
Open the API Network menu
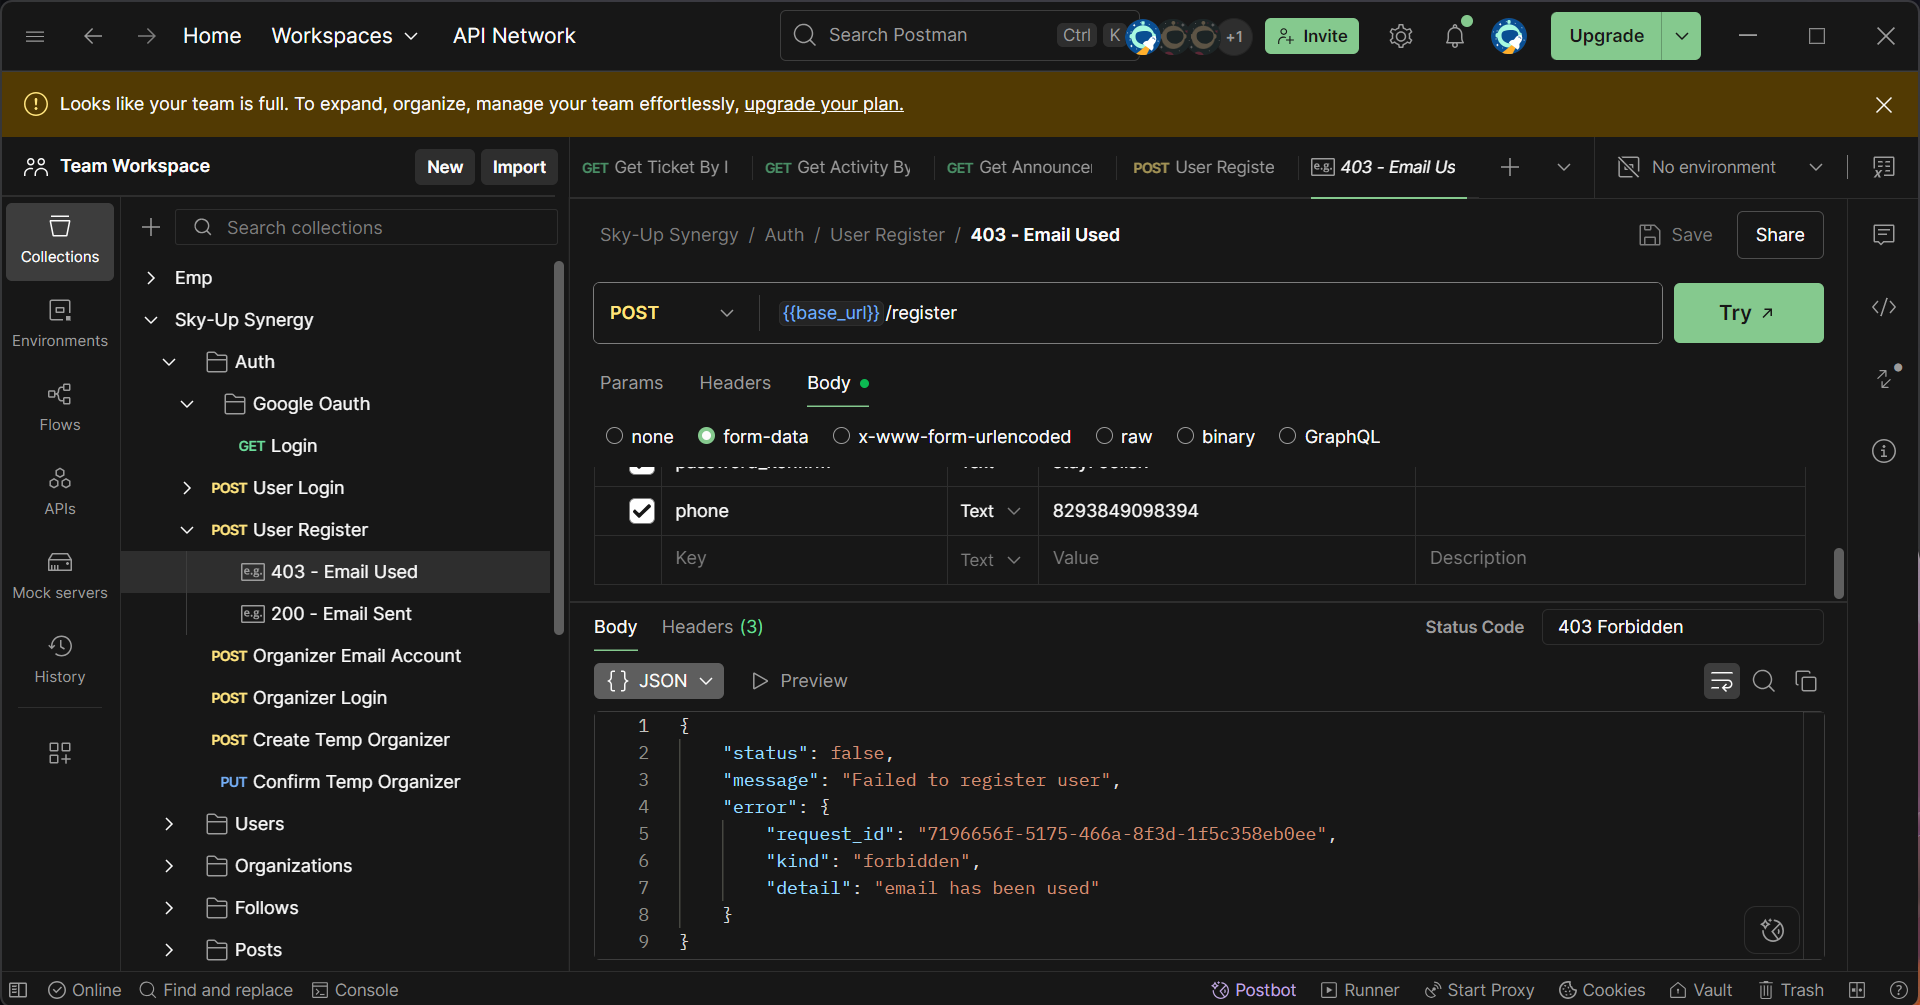[514, 36]
